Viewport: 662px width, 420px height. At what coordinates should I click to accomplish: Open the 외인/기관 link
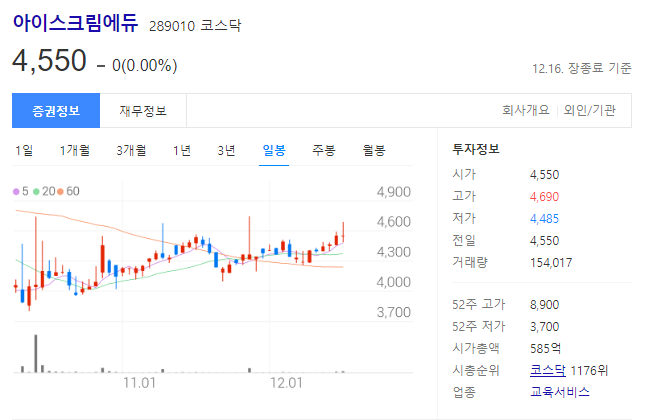point(589,110)
